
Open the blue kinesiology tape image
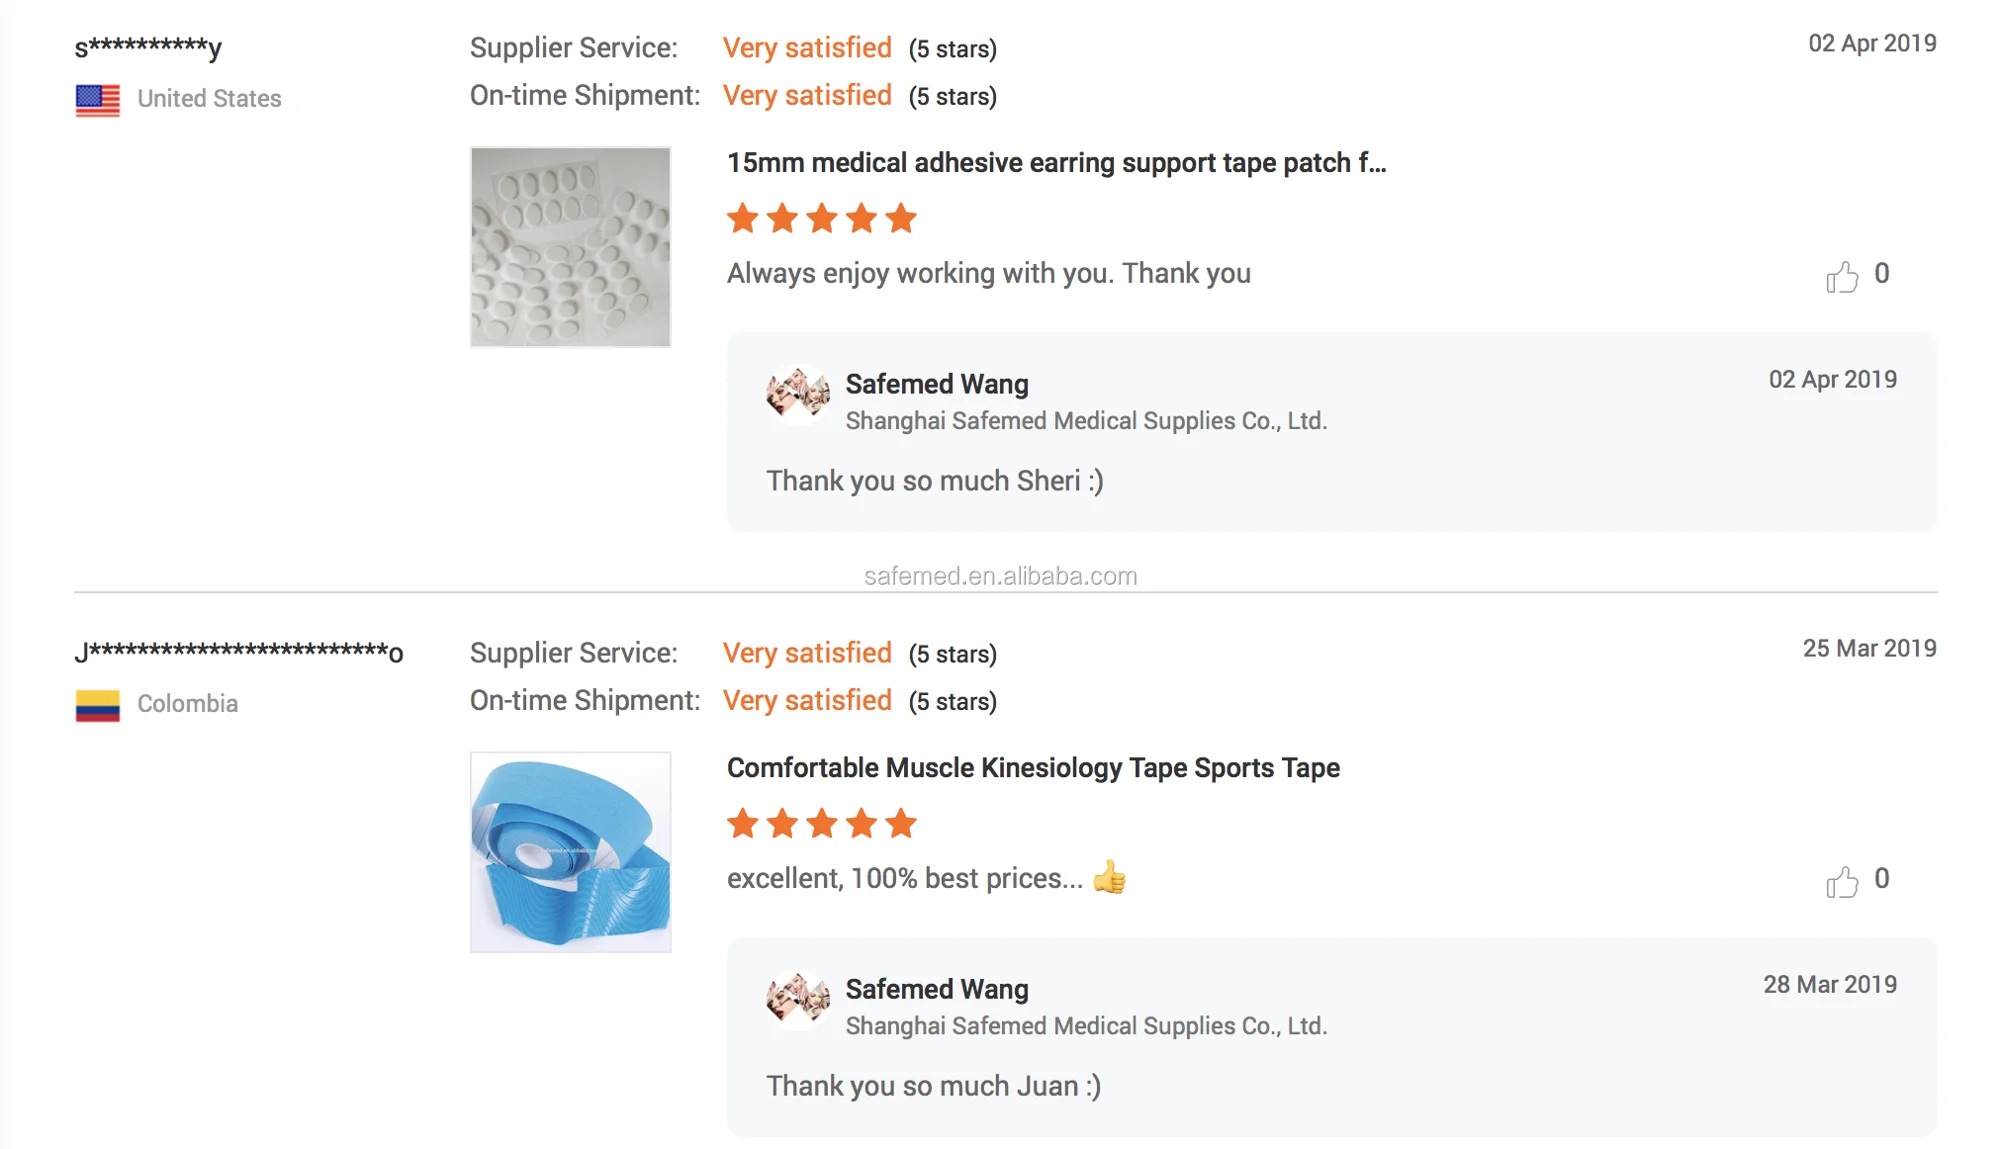[x=570, y=852]
